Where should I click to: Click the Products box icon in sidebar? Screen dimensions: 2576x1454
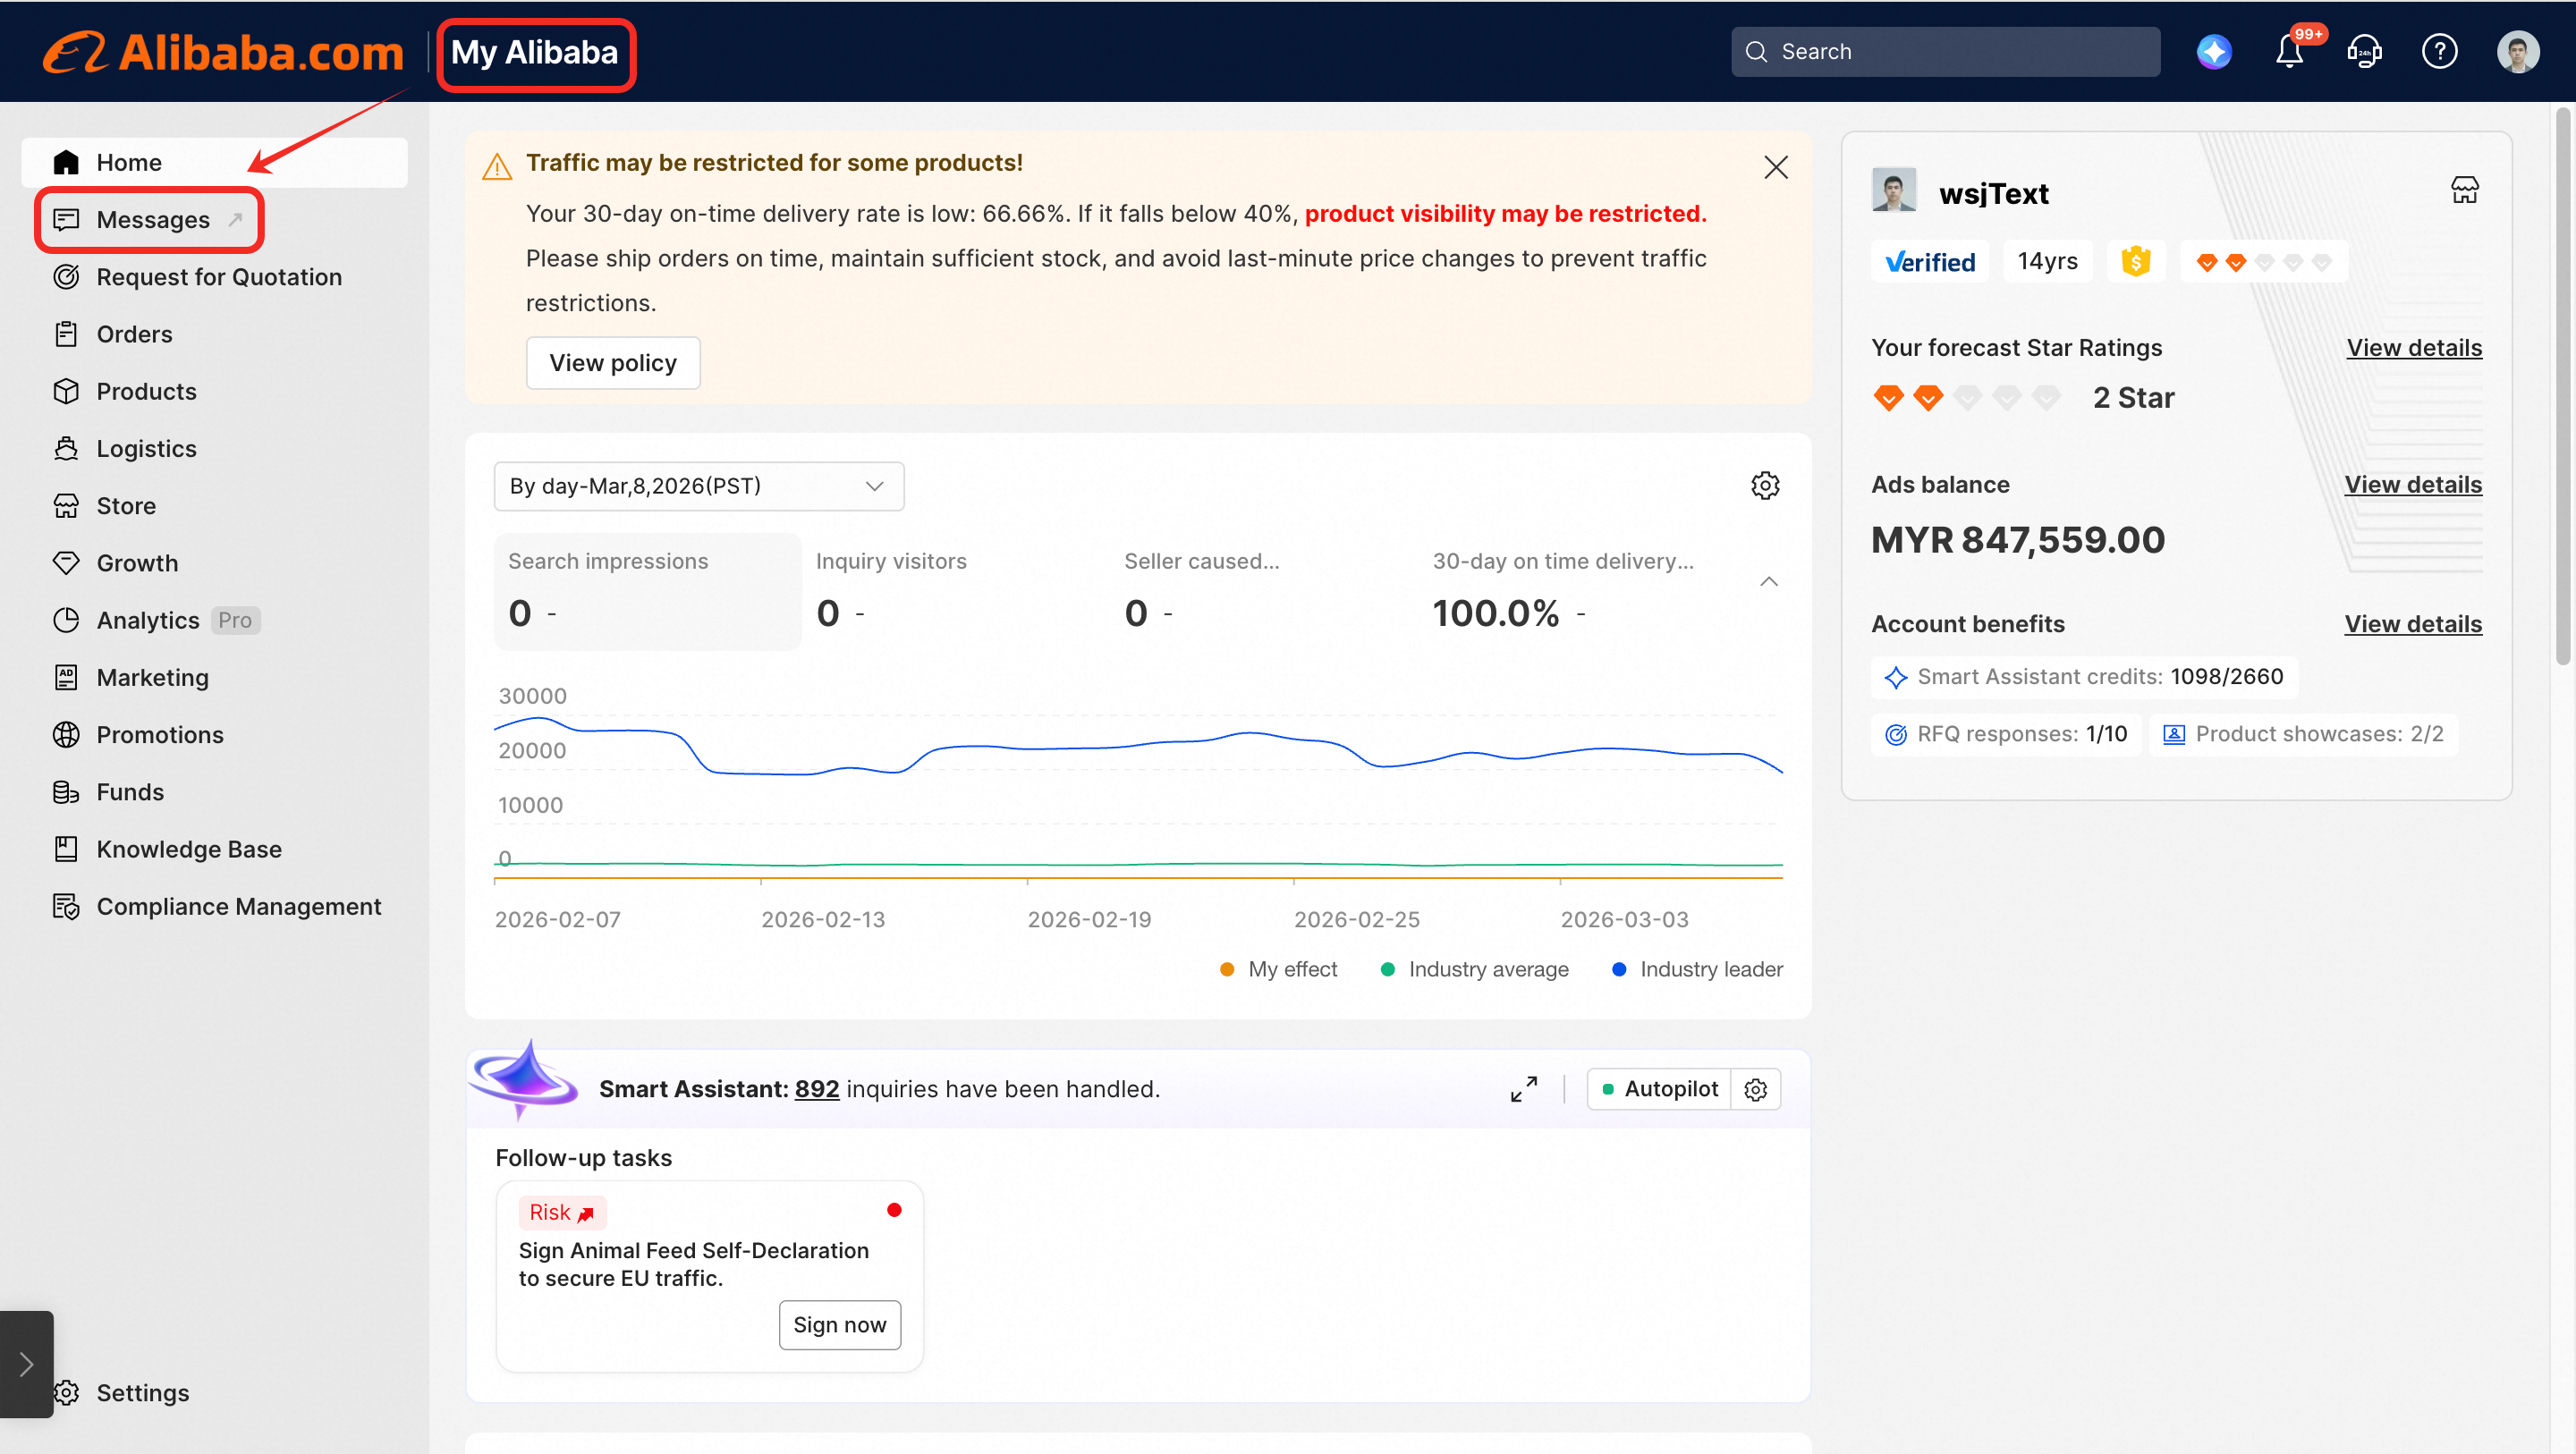tap(66, 391)
